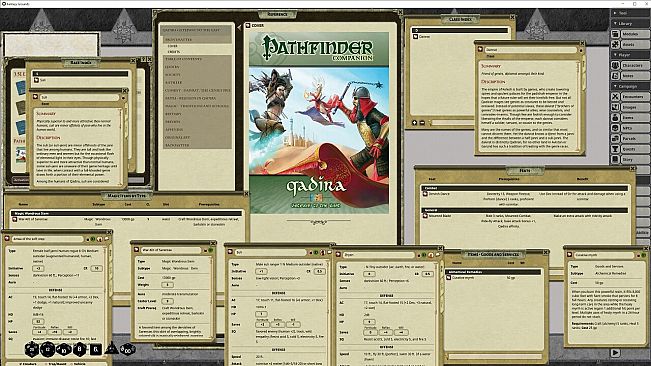Open the Items bag icon
Screen dimensions: 651x366
coord(615,117)
